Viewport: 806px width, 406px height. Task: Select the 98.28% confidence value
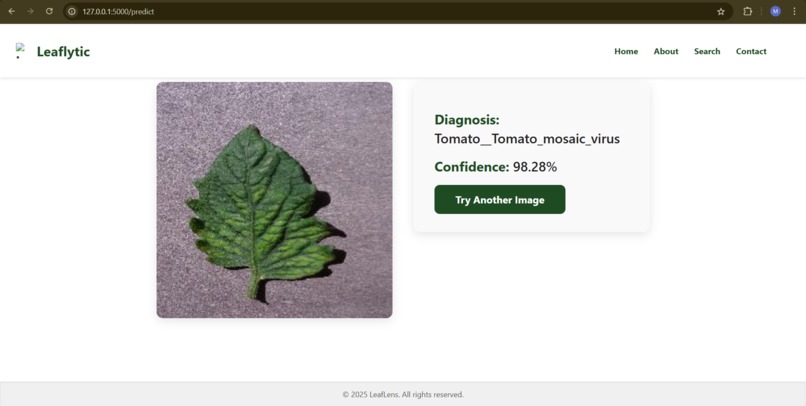pyautogui.click(x=535, y=167)
